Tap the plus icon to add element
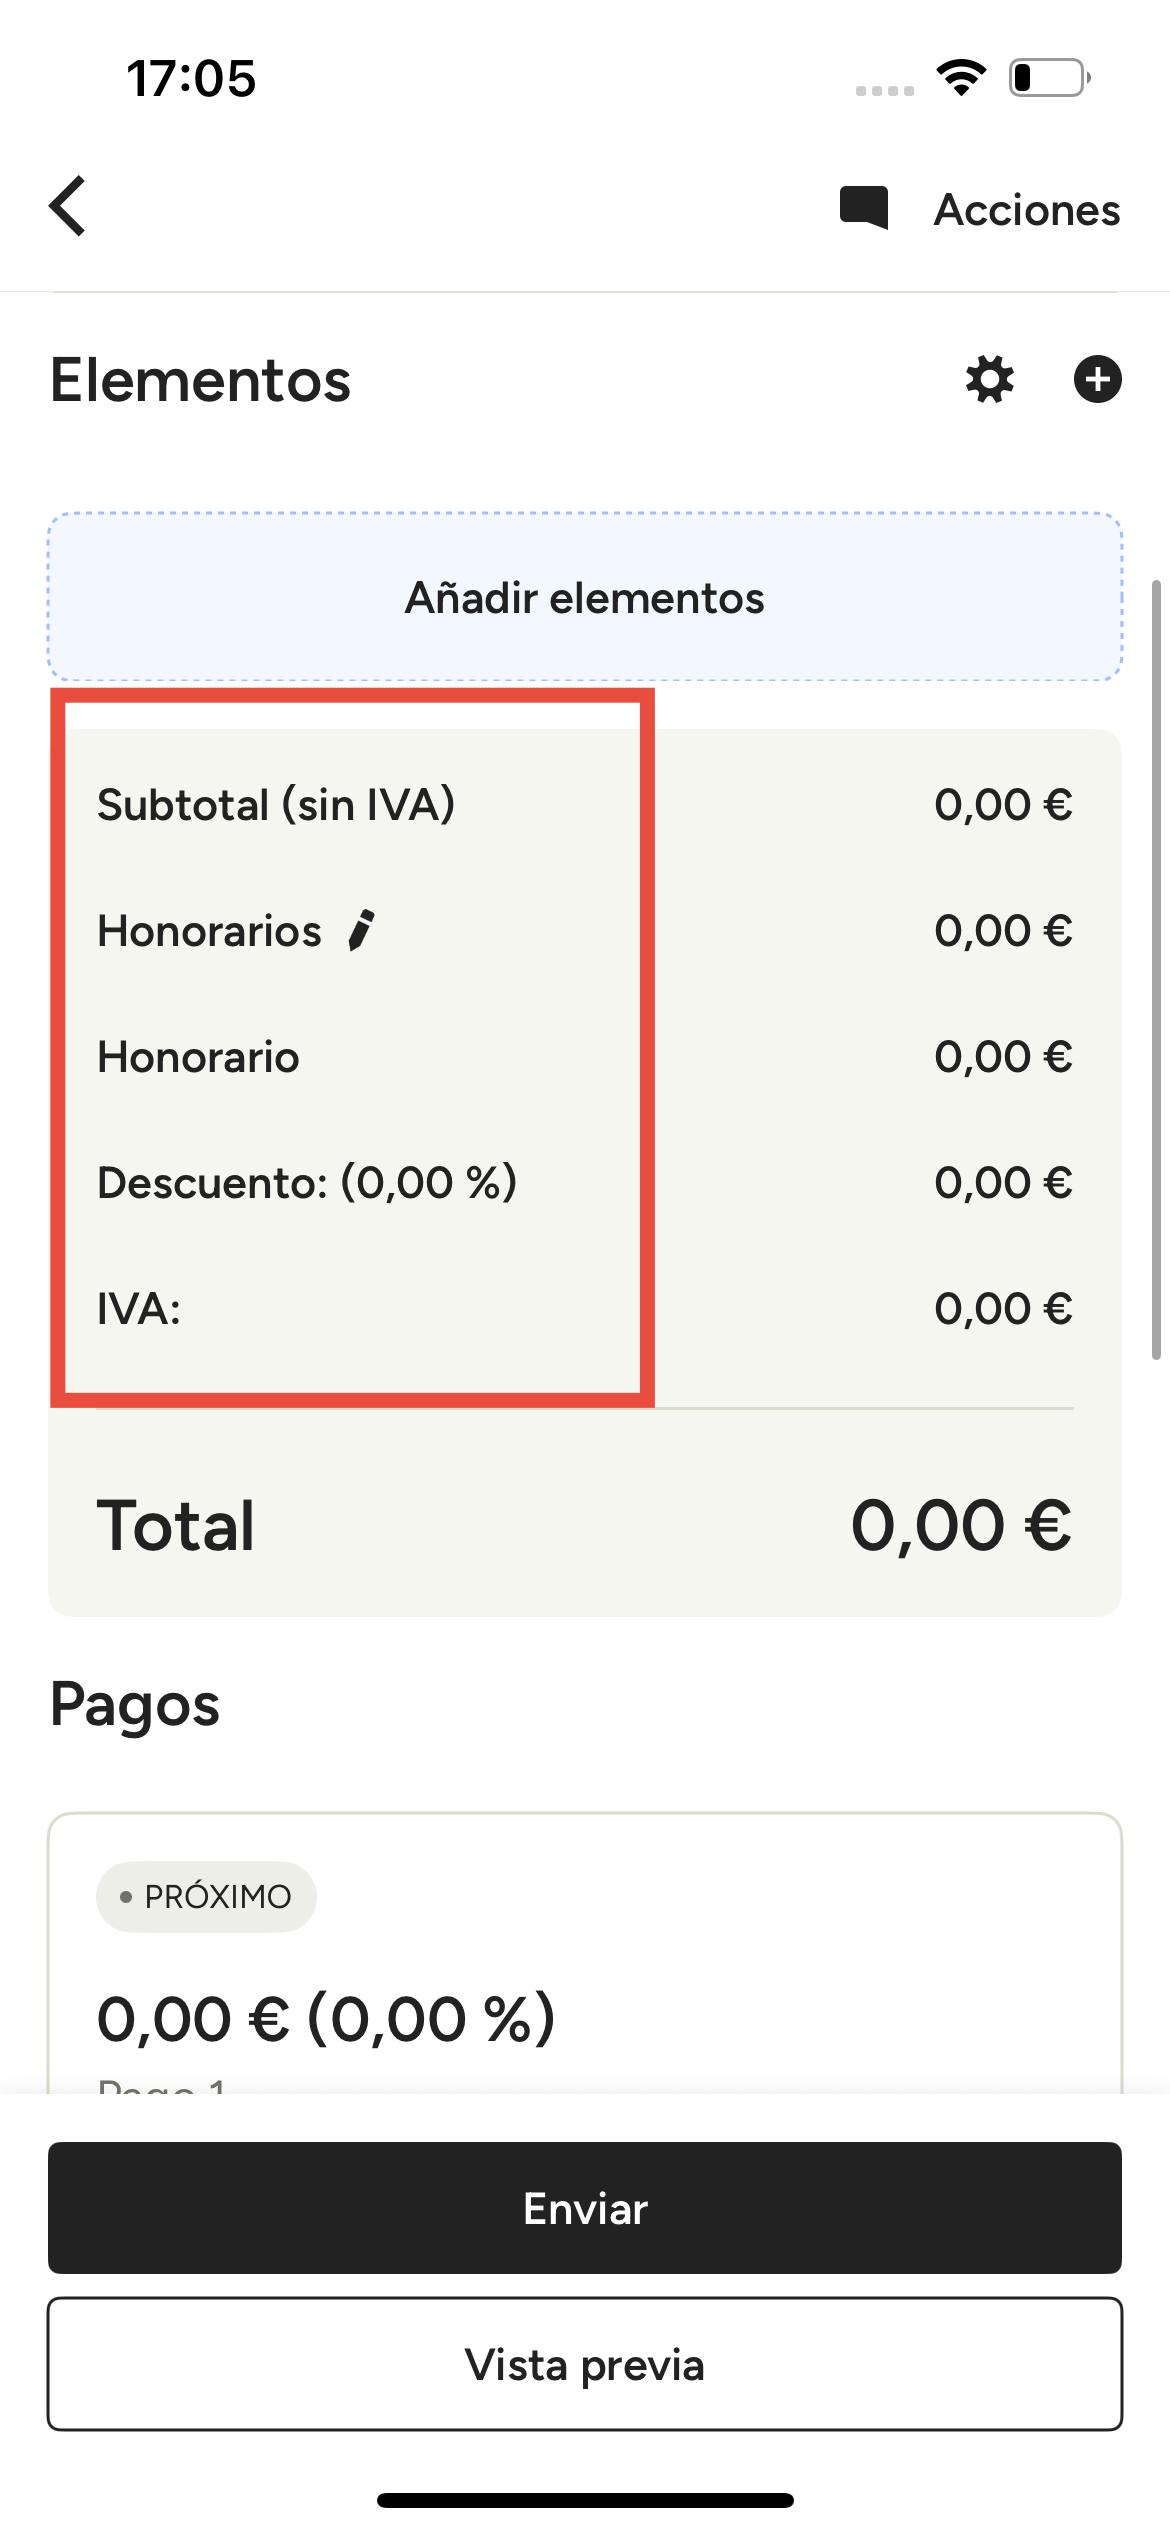Screen dimensions: 1170x2532 coord(1097,380)
